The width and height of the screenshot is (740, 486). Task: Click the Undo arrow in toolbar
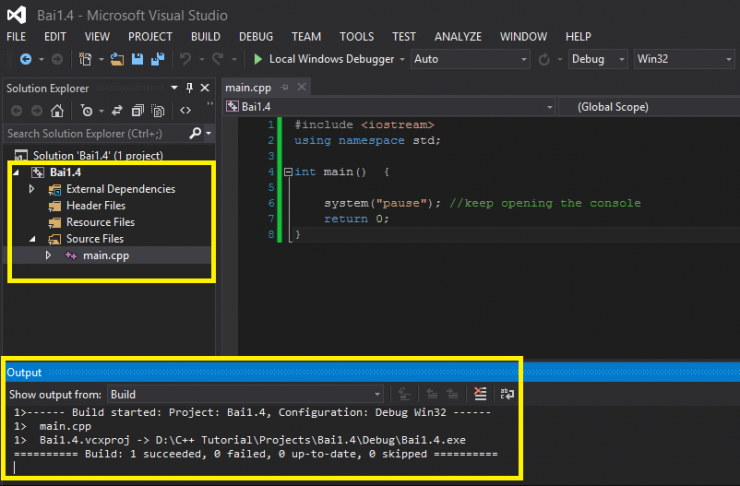185,59
